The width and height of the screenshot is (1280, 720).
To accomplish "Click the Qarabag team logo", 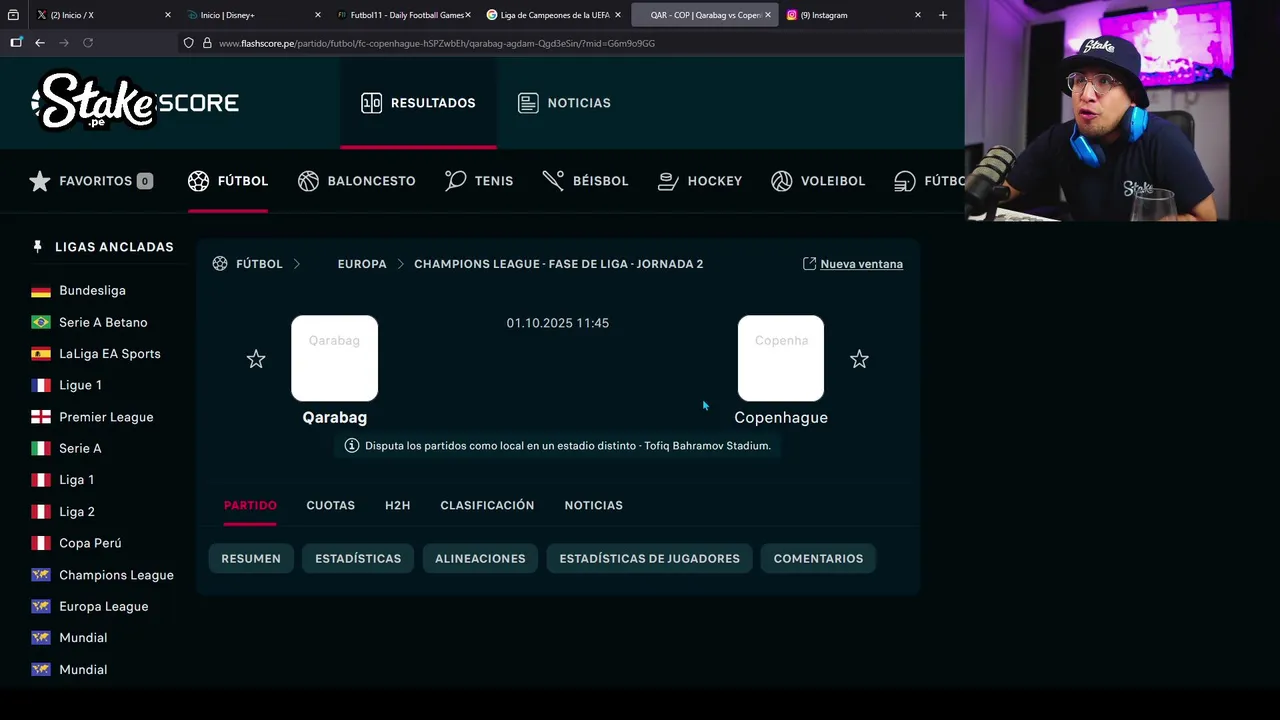I will (x=334, y=358).
